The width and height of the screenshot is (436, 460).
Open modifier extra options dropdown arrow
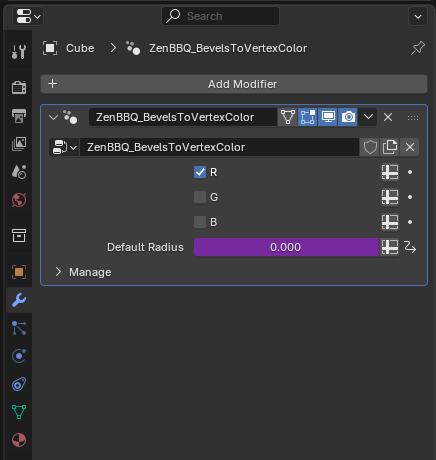(x=368, y=117)
